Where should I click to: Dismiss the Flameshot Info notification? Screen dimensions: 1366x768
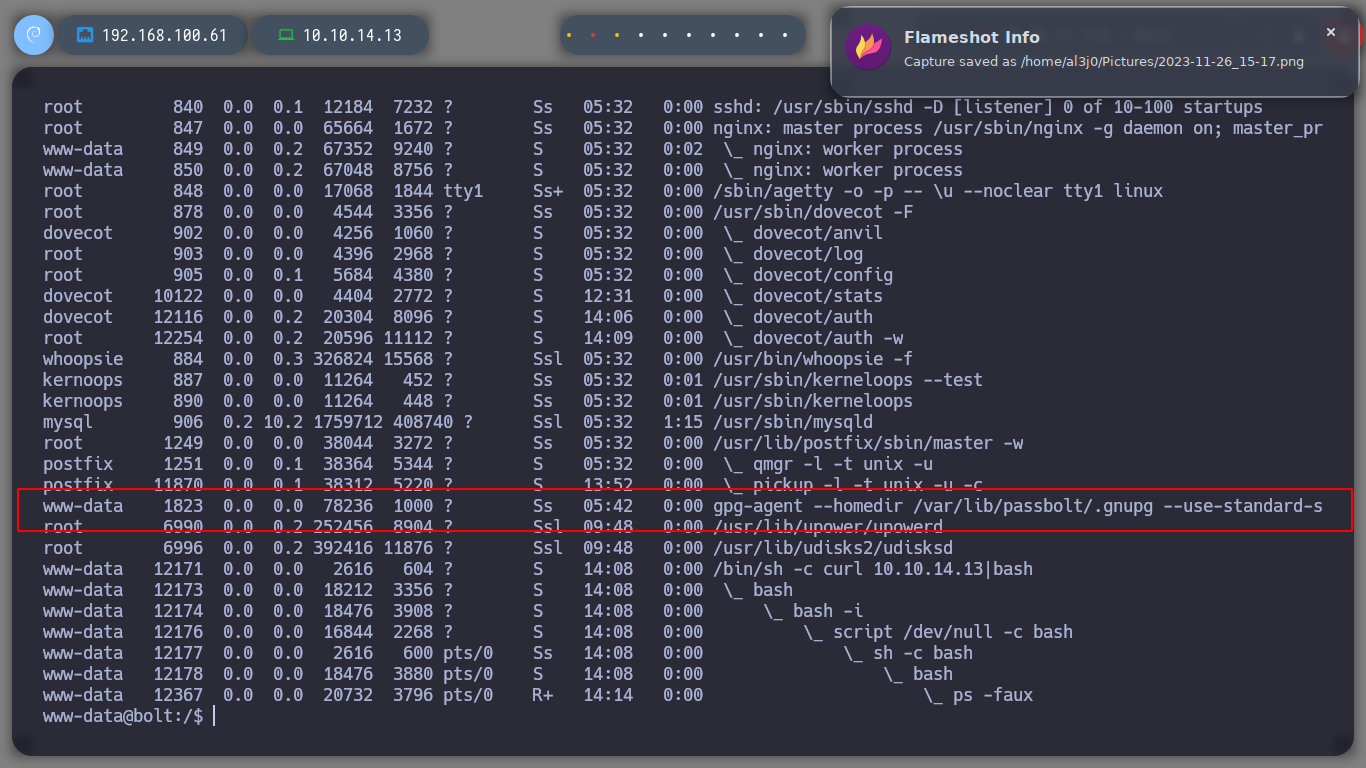click(1331, 32)
